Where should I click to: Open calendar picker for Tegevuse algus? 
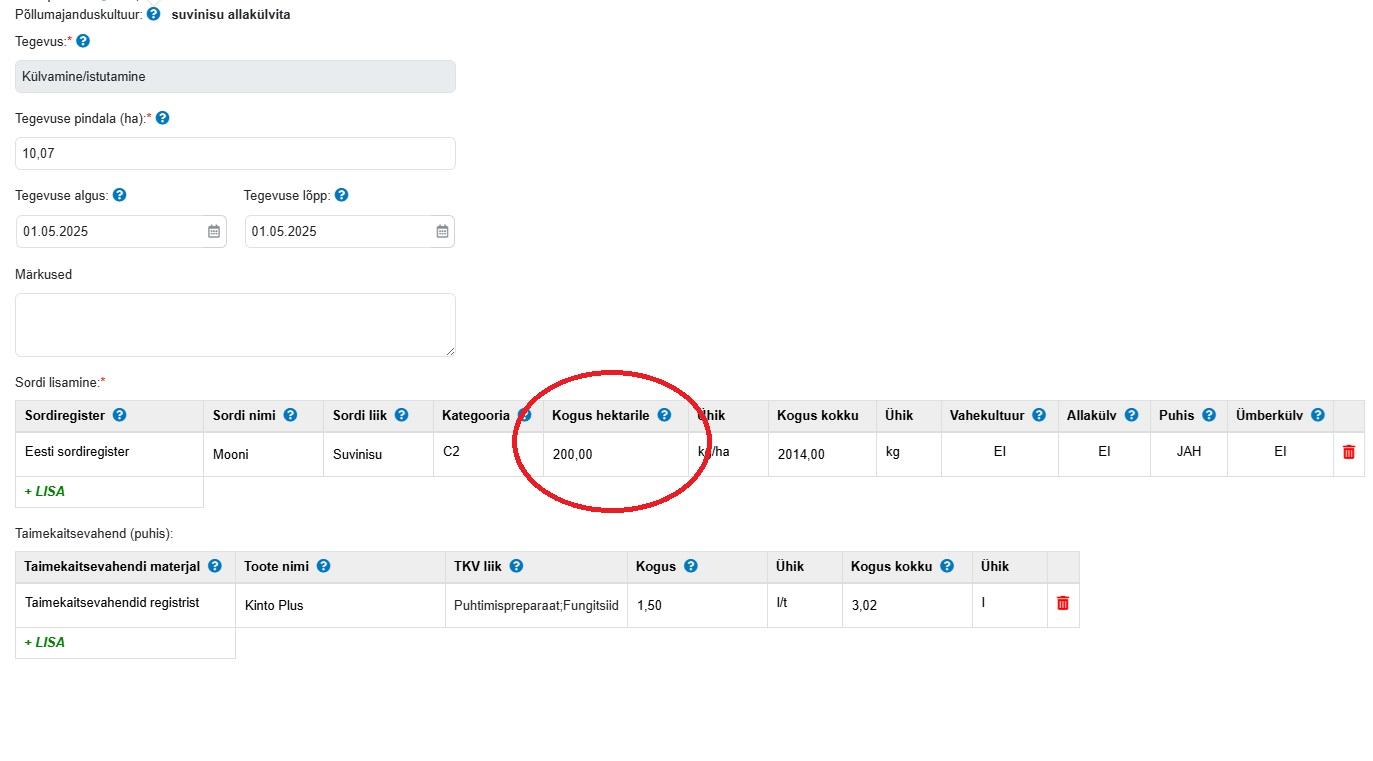click(214, 231)
